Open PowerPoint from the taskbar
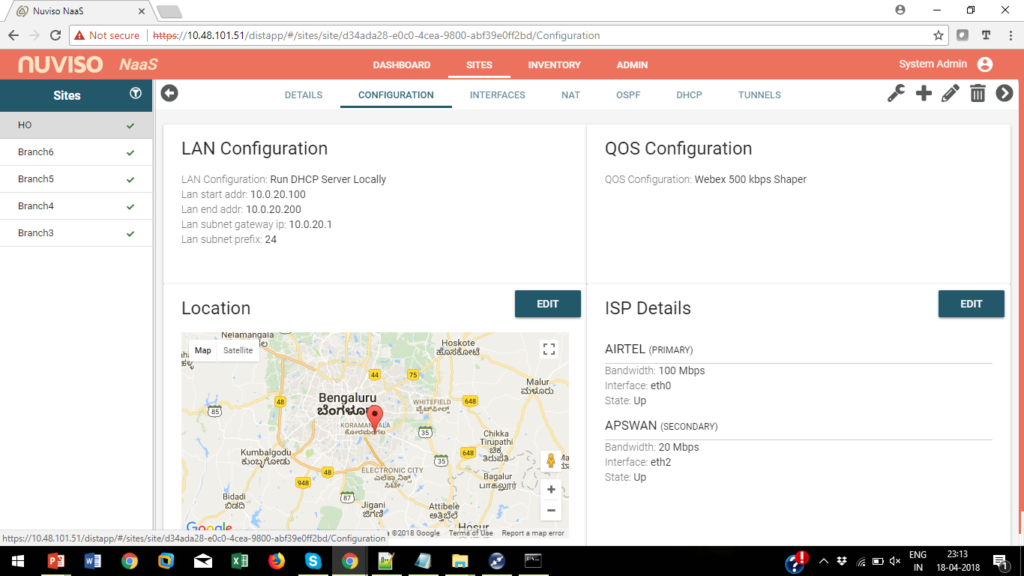Image resolution: width=1024 pixels, height=576 pixels. [56, 561]
